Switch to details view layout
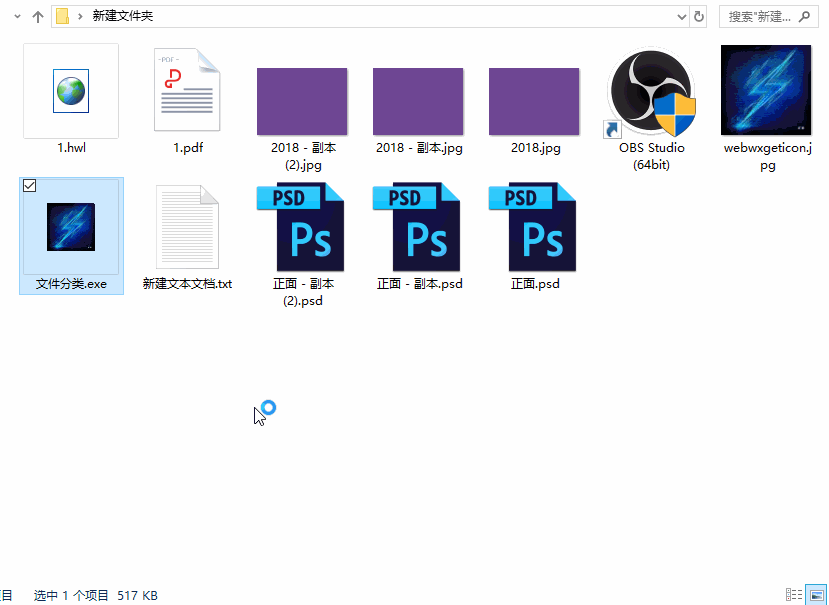 click(x=794, y=594)
